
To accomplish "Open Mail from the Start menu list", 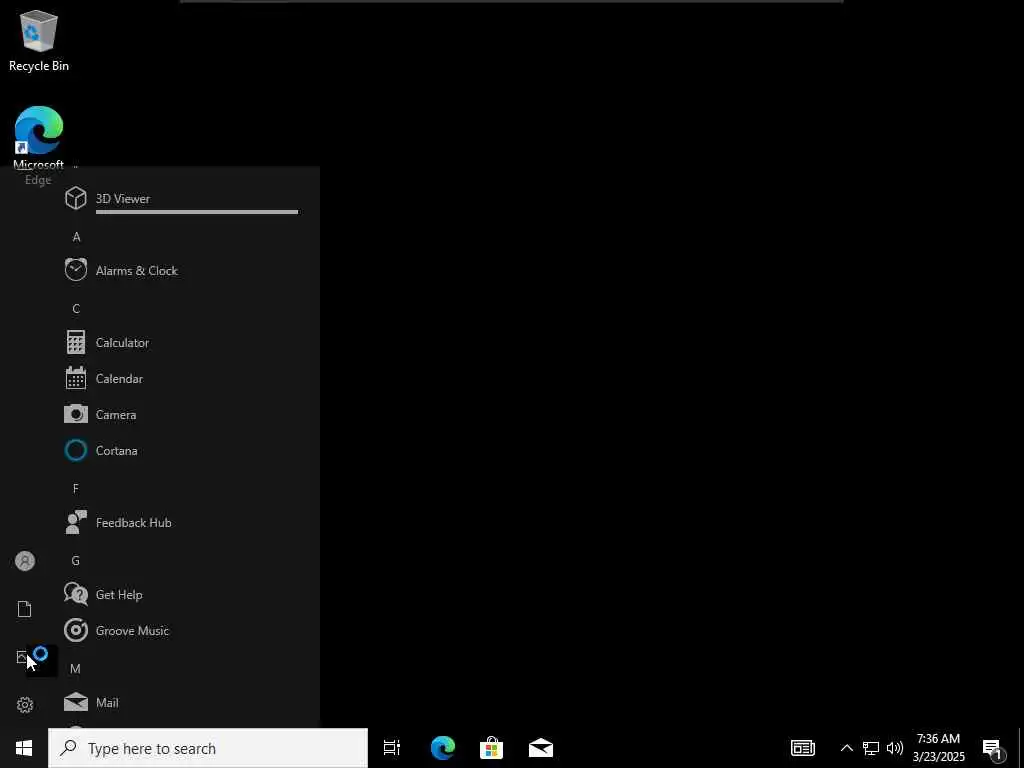I will 181,703.
